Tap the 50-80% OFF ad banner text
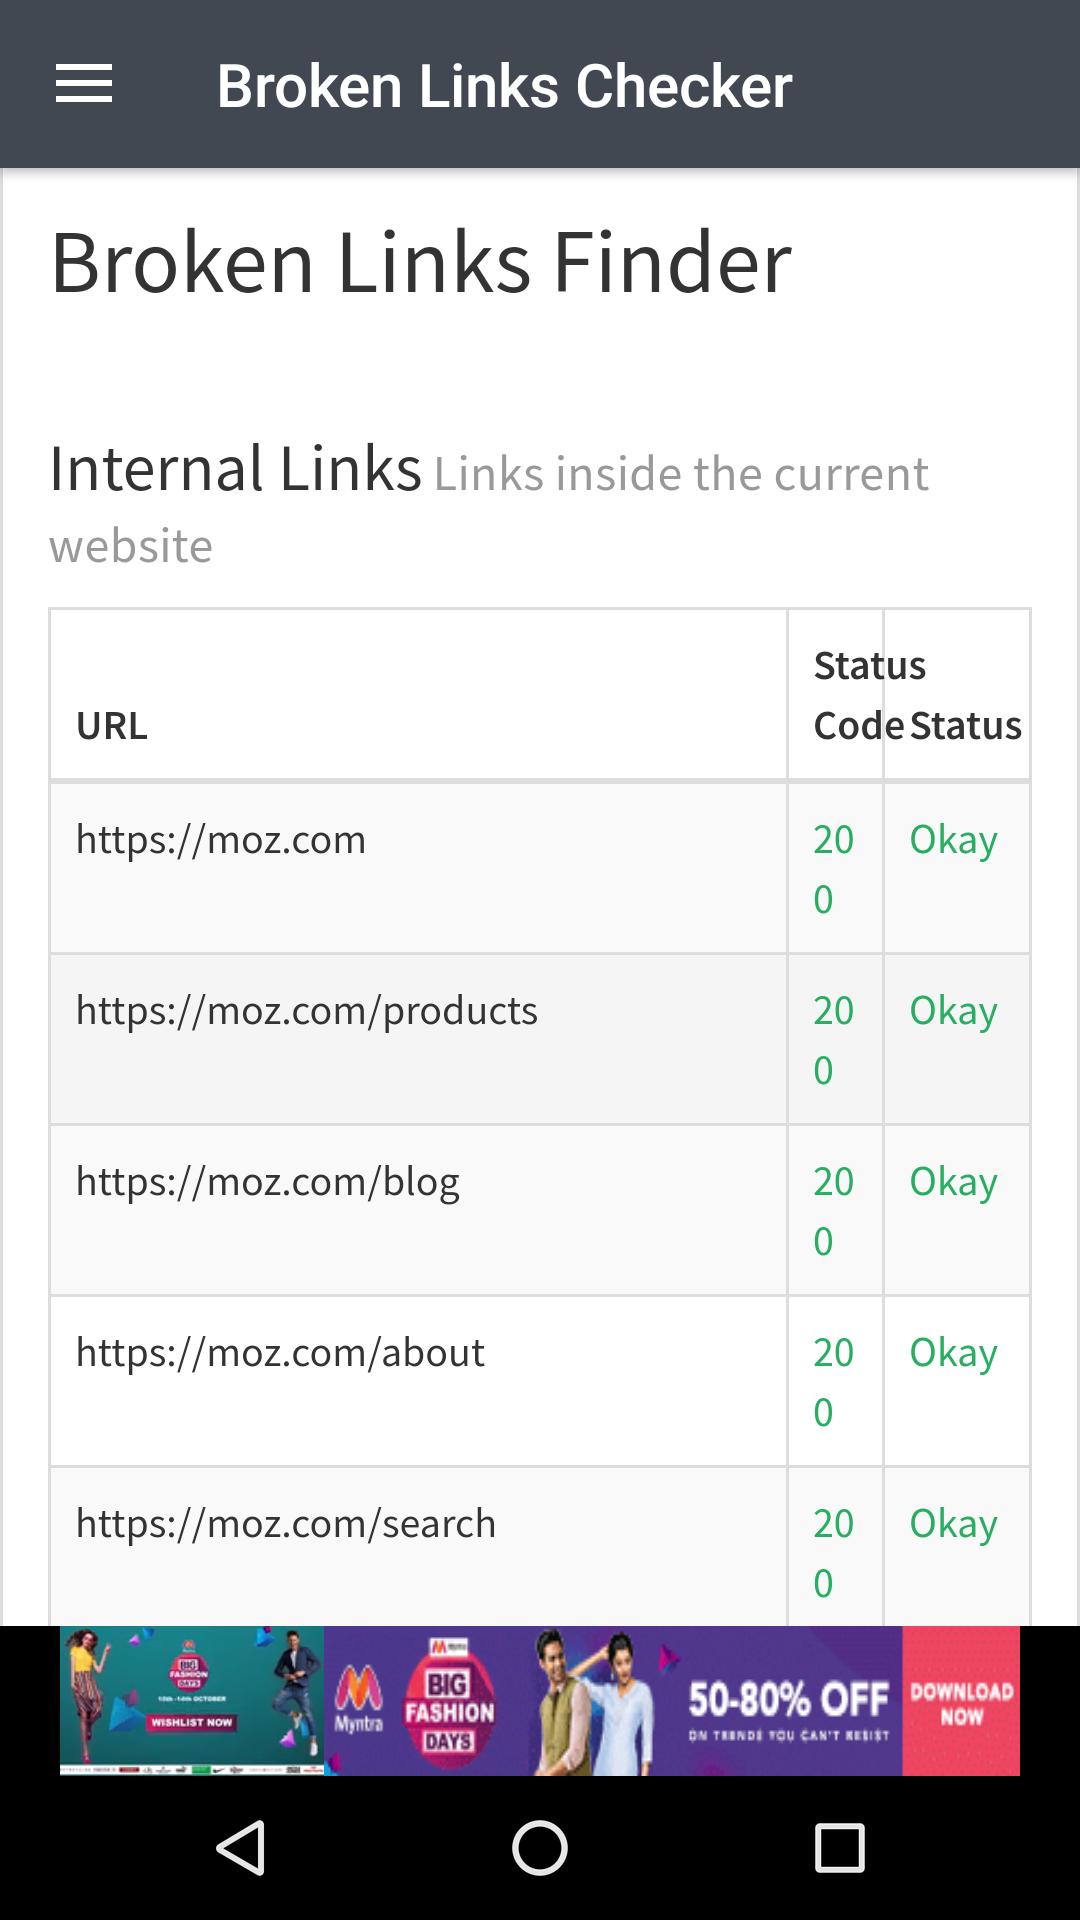Viewport: 1080px width, 1920px height. pyautogui.click(x=788, y=1697)
